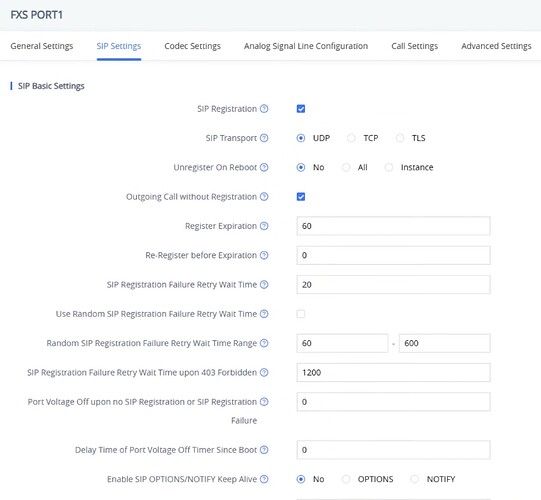Show help for Re-Register before Expiration
The width and height of the screenshot is (541, 500).
coord(264,255)
